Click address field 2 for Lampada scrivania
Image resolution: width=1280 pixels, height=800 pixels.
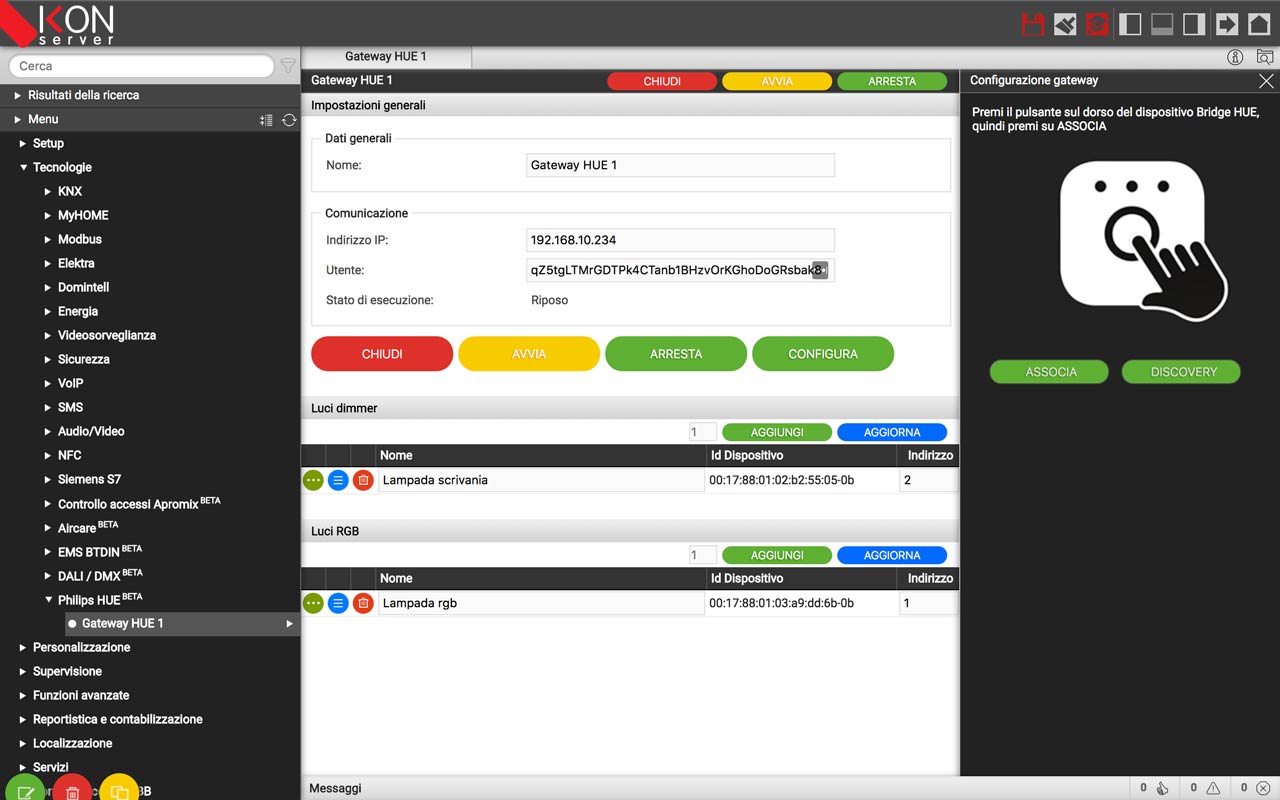[x=928, y=480]
